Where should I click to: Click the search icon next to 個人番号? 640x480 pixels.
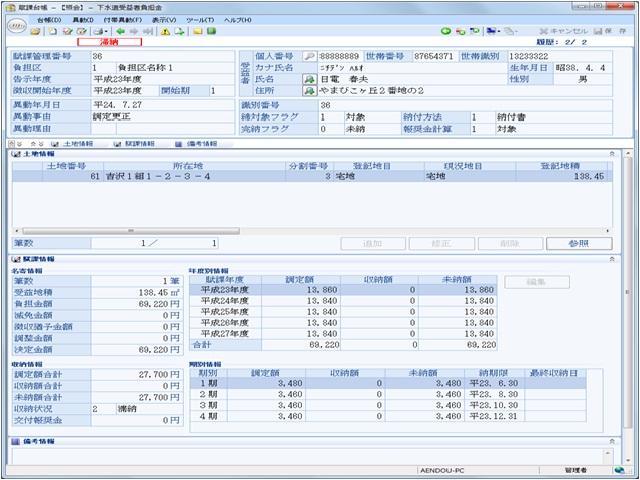310,57
